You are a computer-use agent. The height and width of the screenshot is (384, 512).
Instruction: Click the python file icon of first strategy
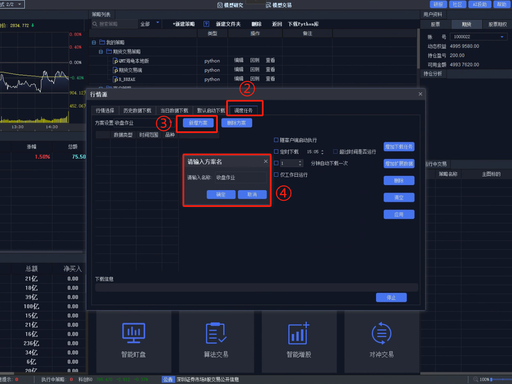point(116,61)
